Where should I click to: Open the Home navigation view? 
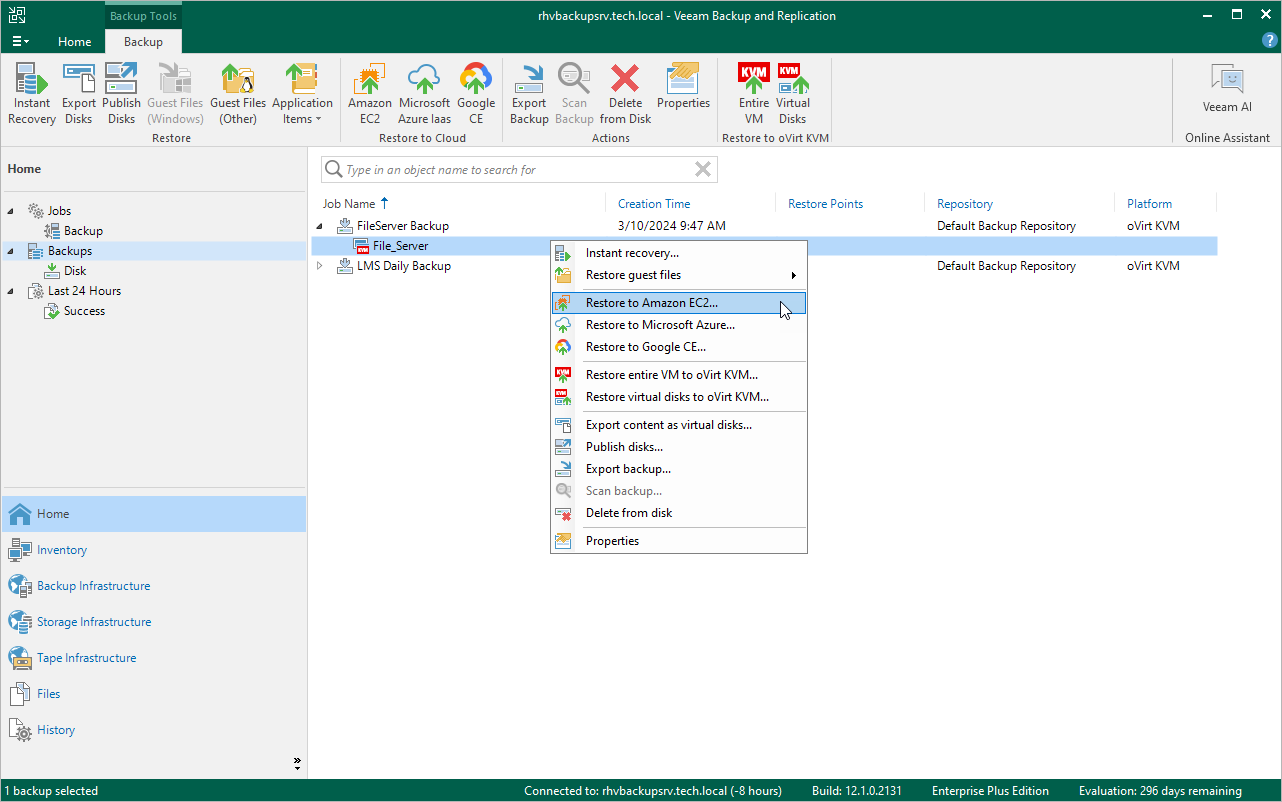pyautogui.click(x=154, y=514)
